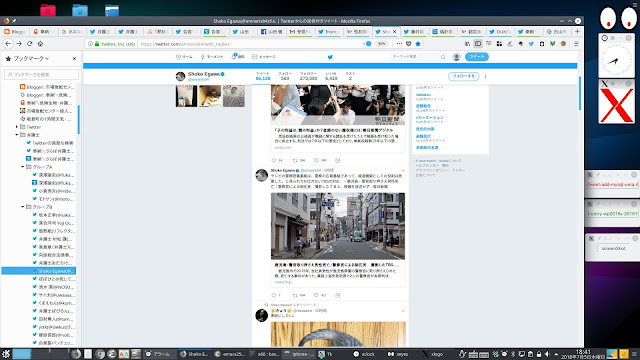The image size is (640, 360).
Task: Click the zoom level 80% badge
Action: point(381,44)
